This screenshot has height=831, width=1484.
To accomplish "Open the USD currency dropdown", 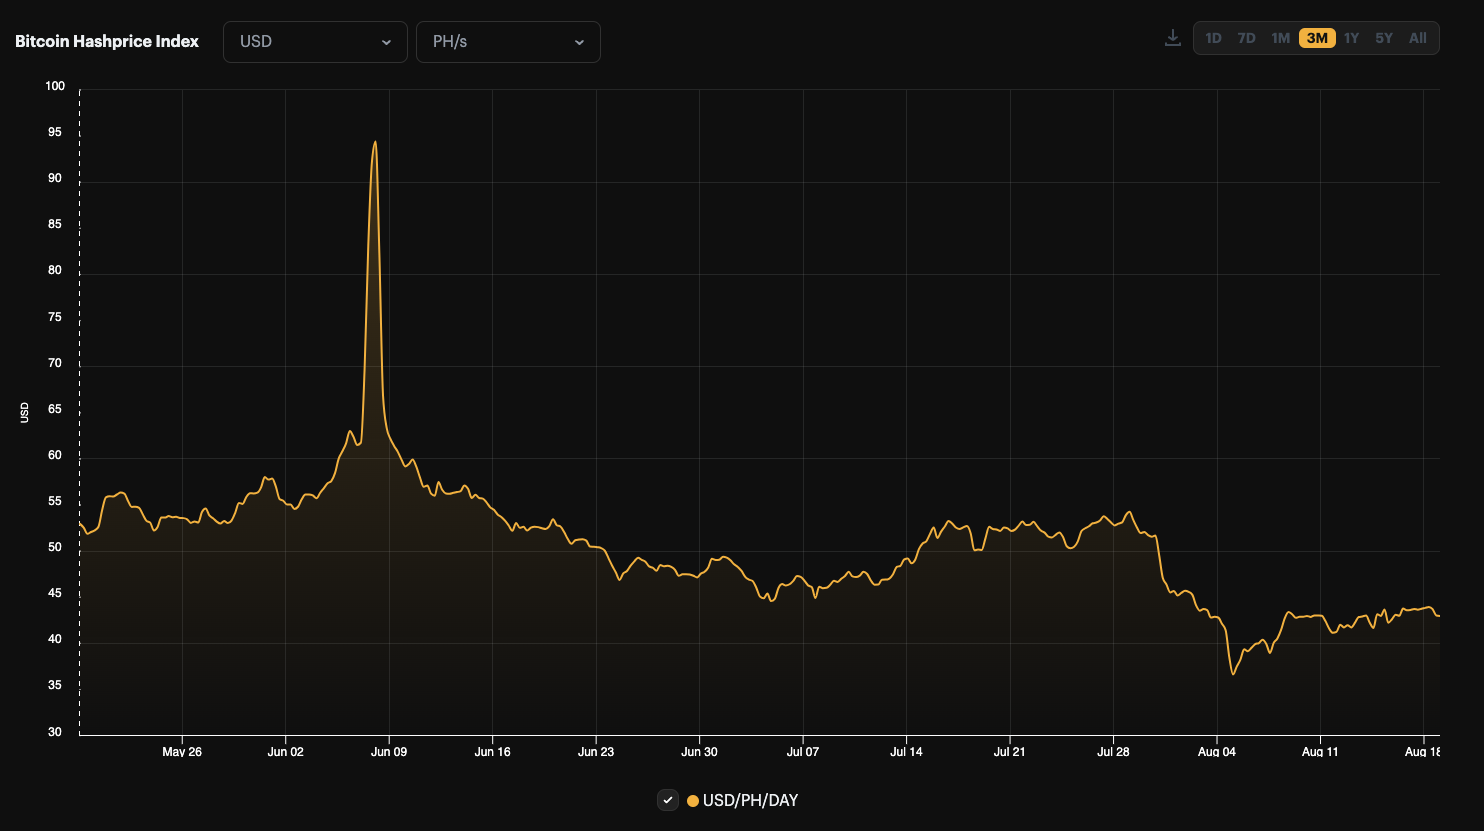I will click(315, 42).
